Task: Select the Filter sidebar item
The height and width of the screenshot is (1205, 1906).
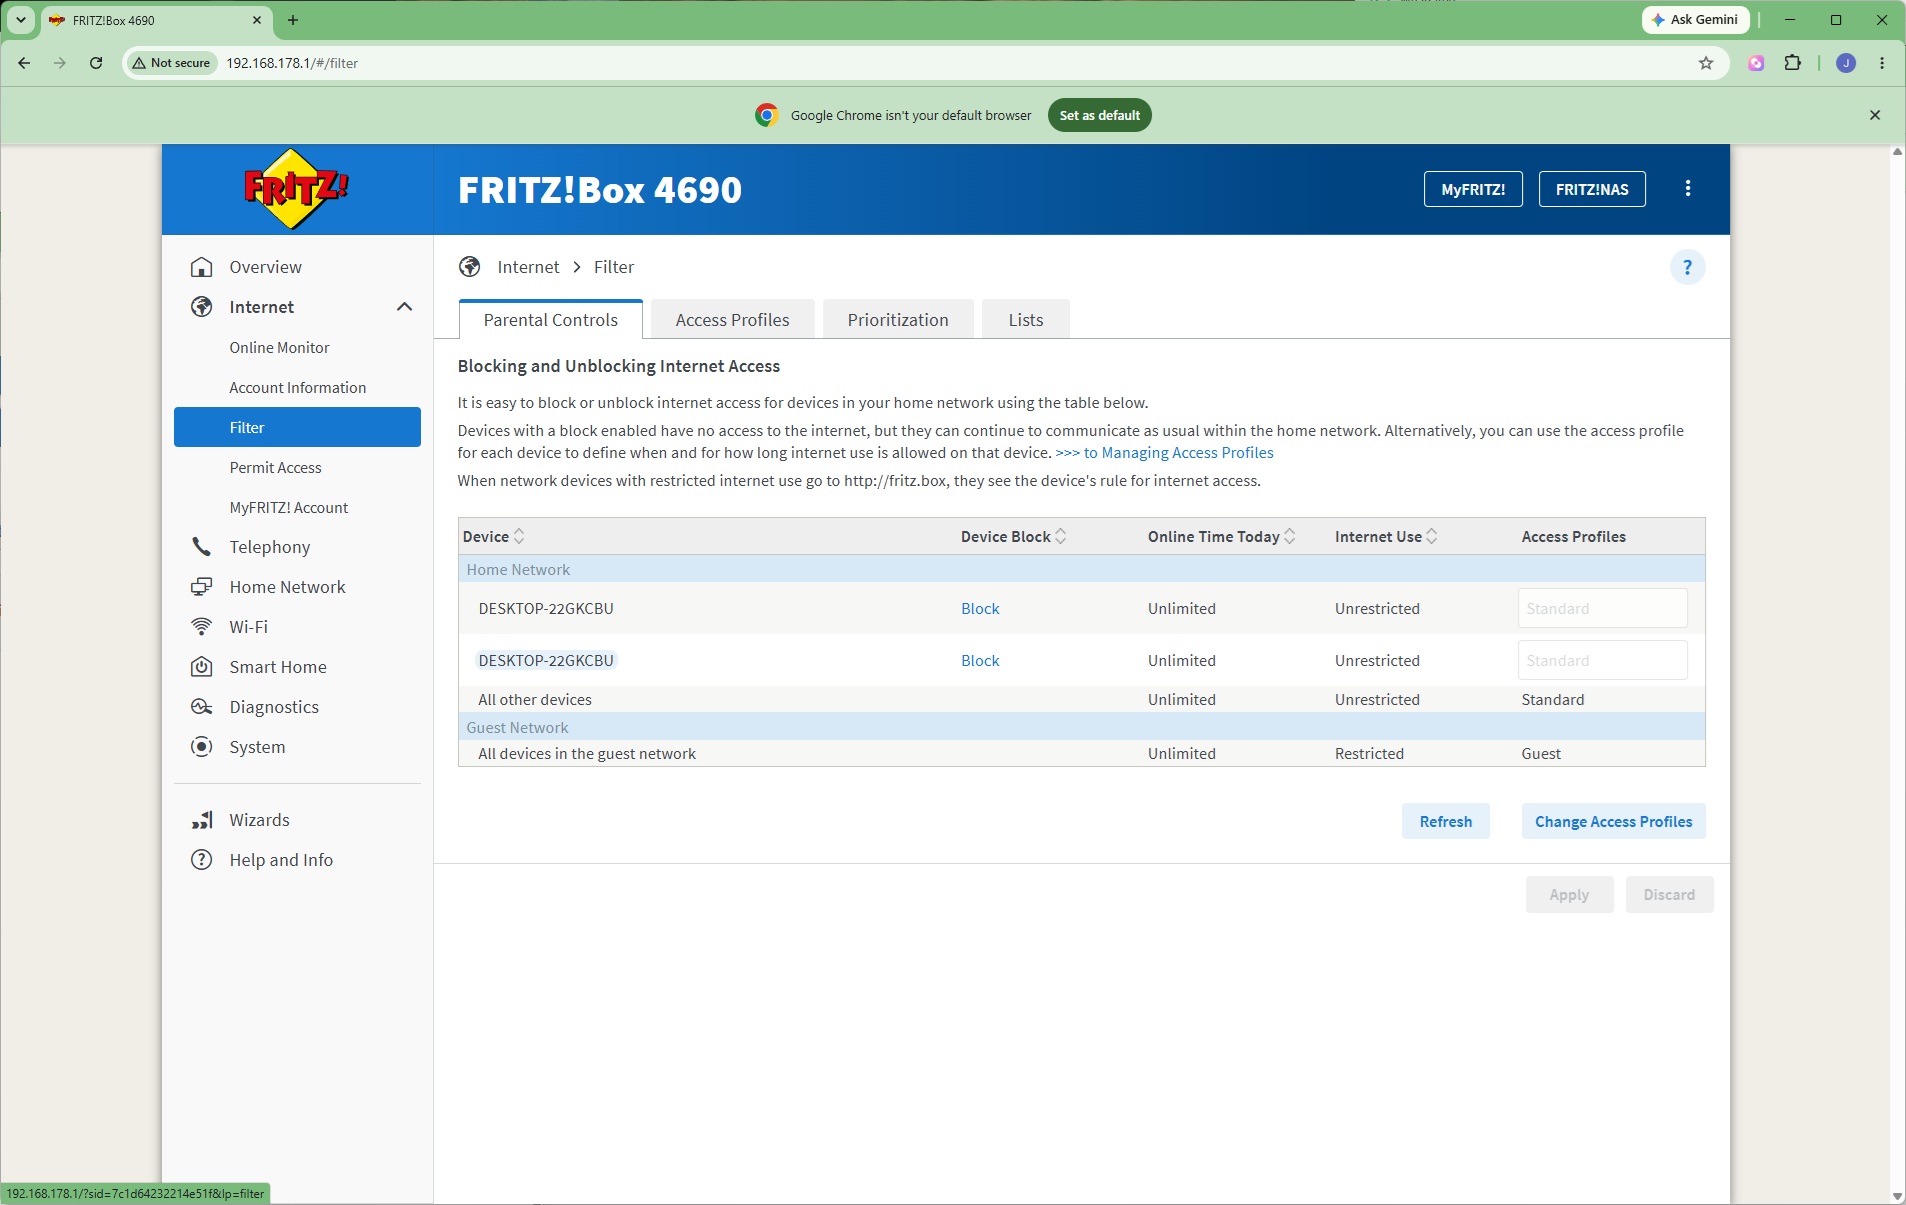Action: click(x=297, y=427)
